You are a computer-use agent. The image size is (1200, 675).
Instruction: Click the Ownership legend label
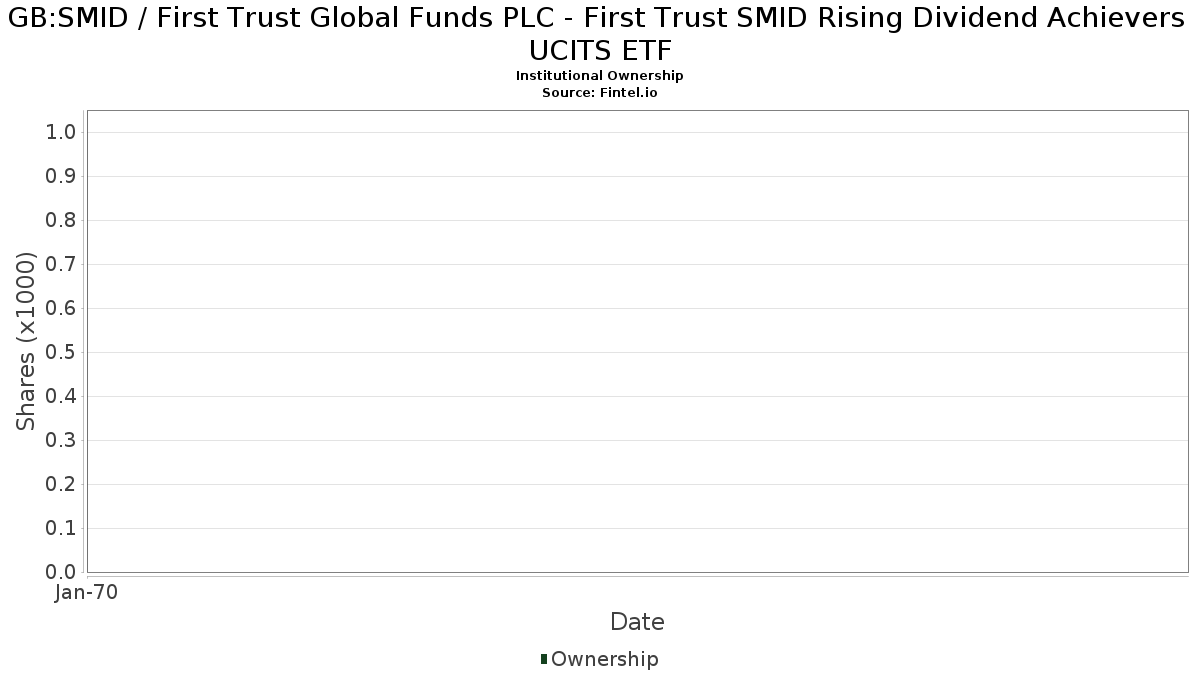[x=605, y=659]
